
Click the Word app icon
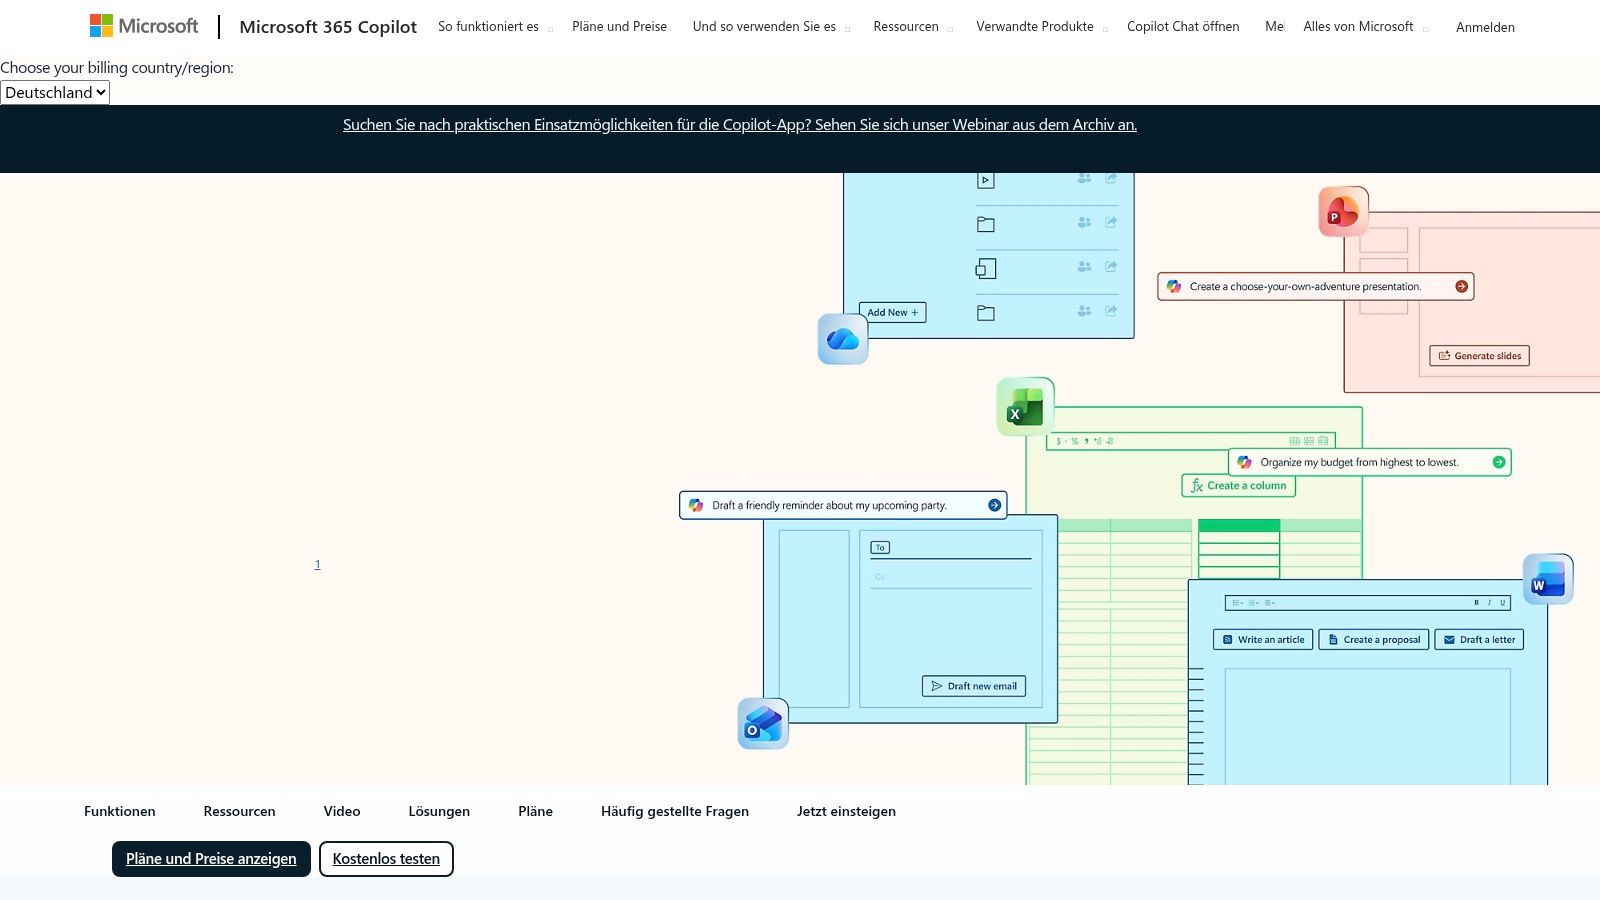pos(1547,578)
